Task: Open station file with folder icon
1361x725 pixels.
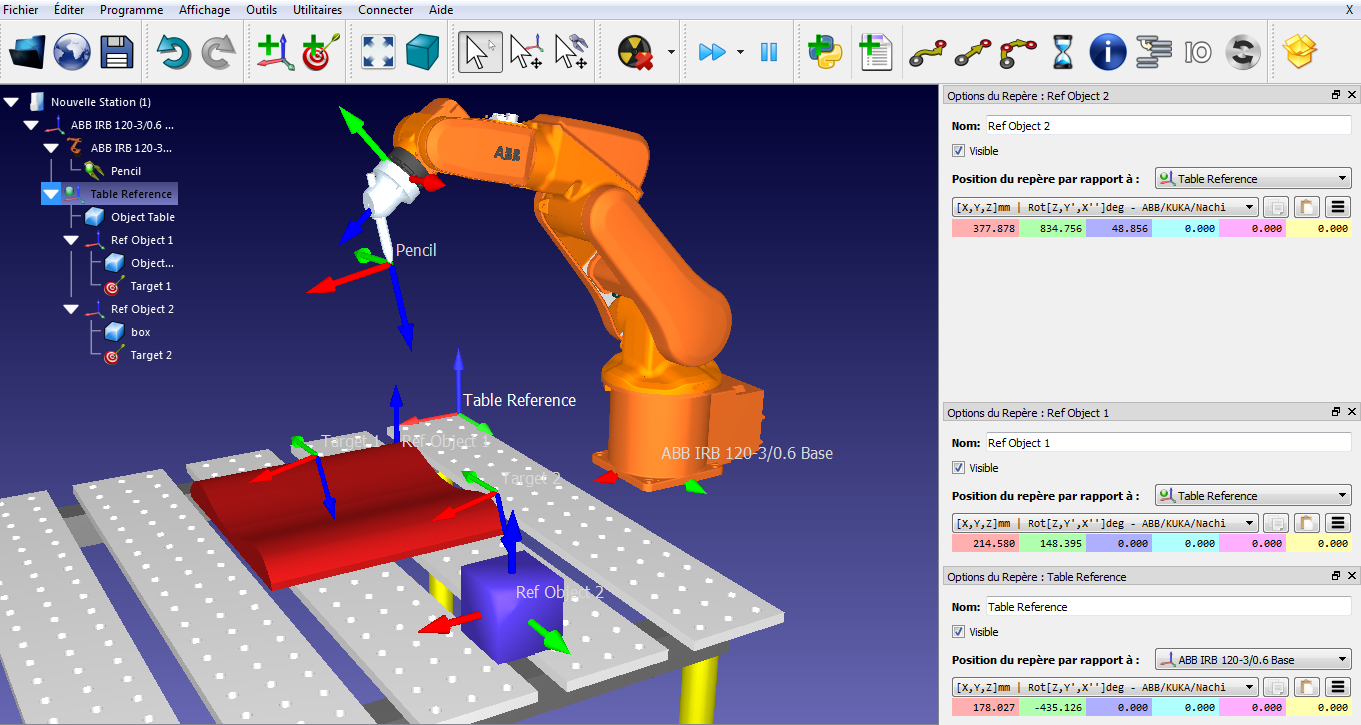Action: [x=27, y=51]
